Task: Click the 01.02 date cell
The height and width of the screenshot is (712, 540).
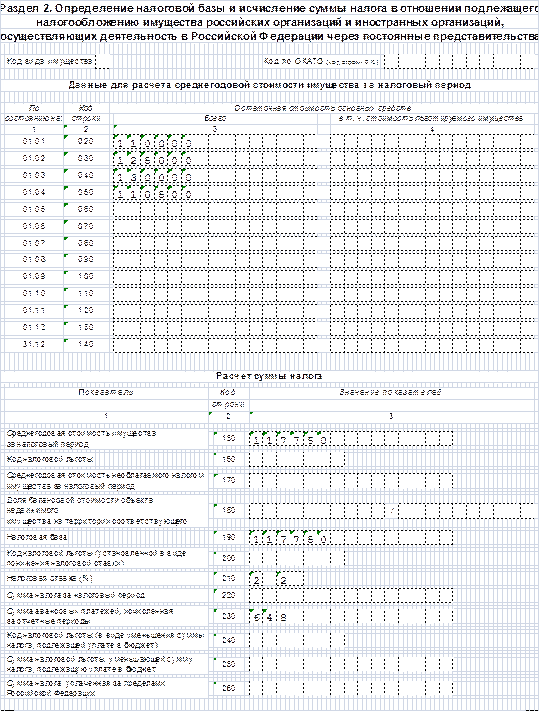Action: pyautogui.click(x=34, y=158)
